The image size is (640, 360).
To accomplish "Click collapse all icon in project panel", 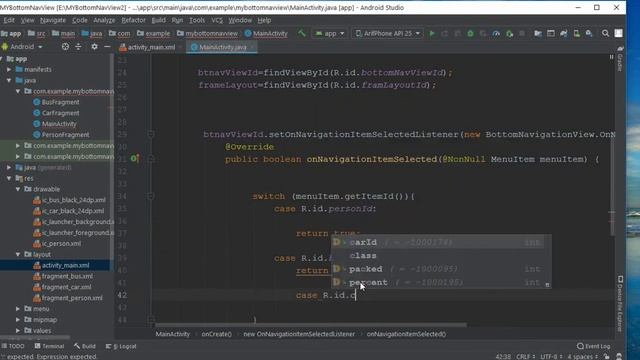I will [x=78, y=47].
